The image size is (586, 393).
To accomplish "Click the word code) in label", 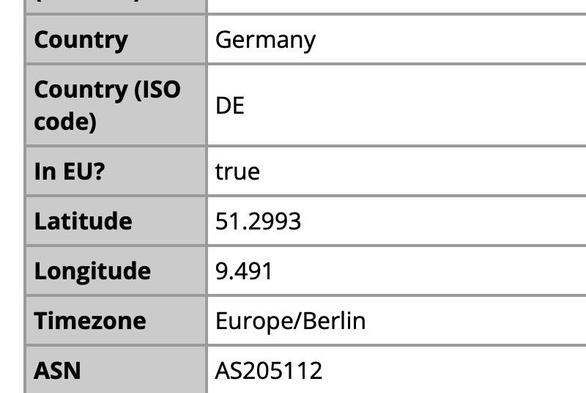I will point(65,122).
